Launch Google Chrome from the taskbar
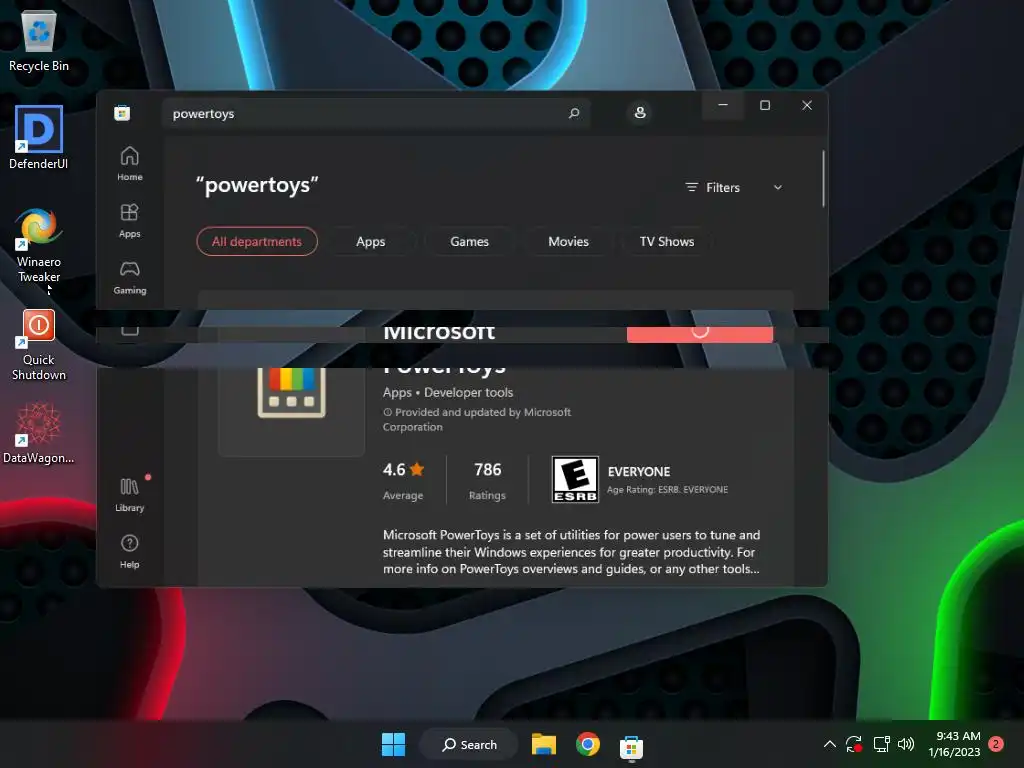 point(588,744)
